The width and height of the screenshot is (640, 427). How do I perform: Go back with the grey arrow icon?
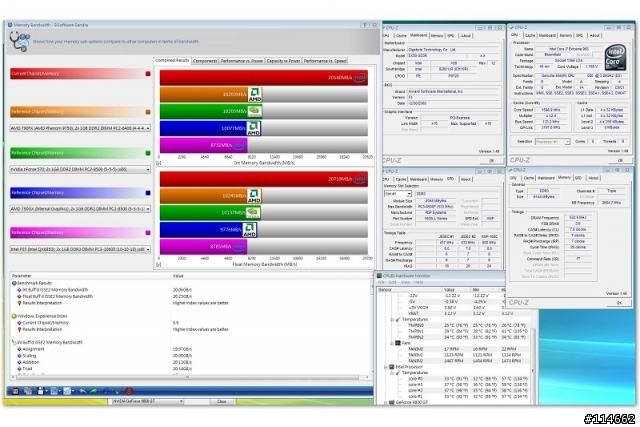coord(82,391)
